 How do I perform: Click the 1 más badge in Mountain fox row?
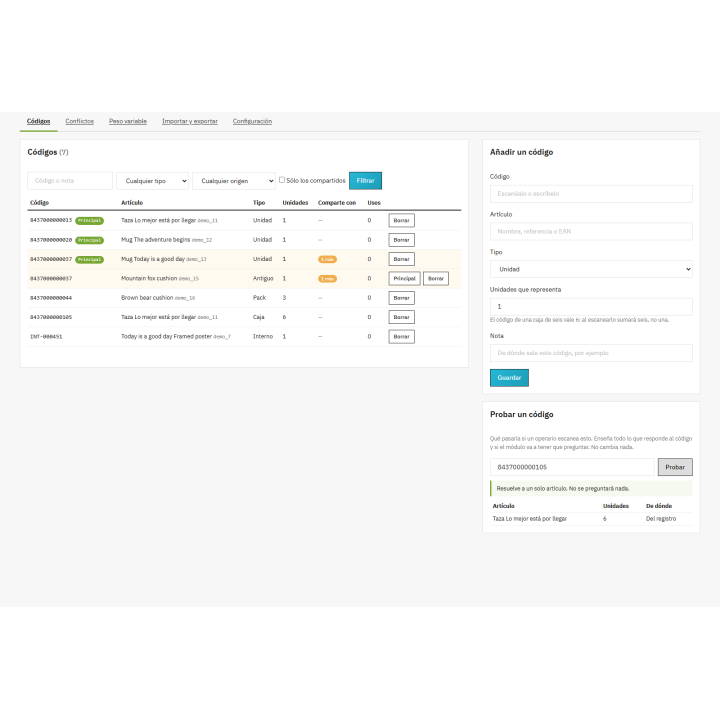(327, 279)
